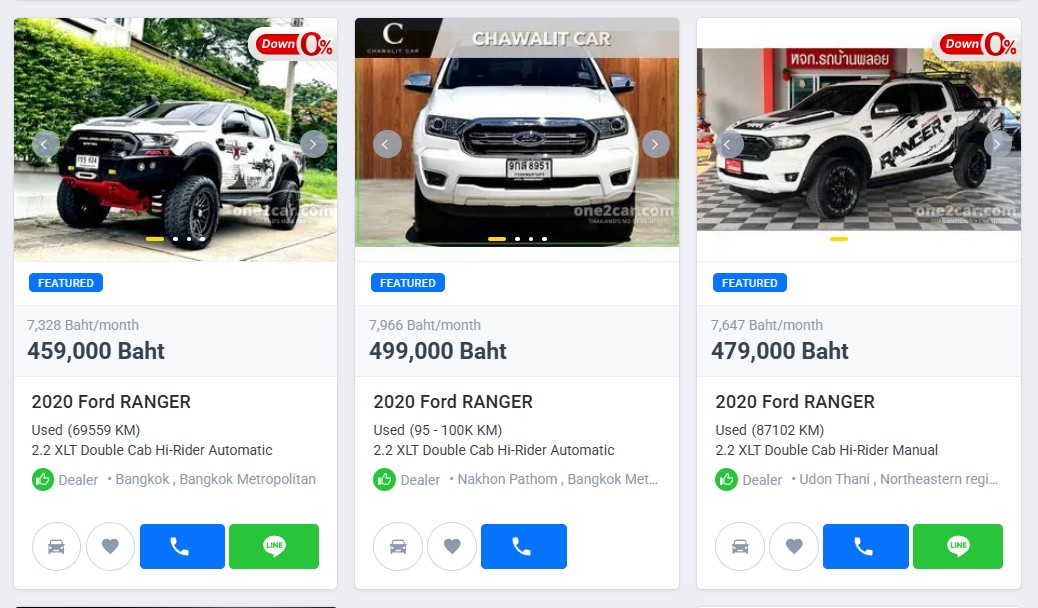Image resolution: width=1038 pixels, height=608 pixels.
Task: Show the next photo of the first Ranger
Action: point(314,144)
